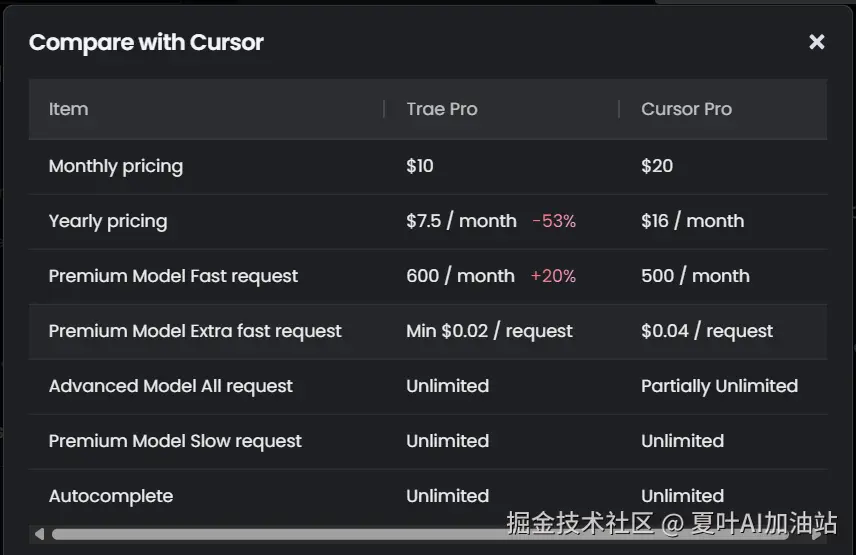Click the Item column header

click(x=68, y=109)
